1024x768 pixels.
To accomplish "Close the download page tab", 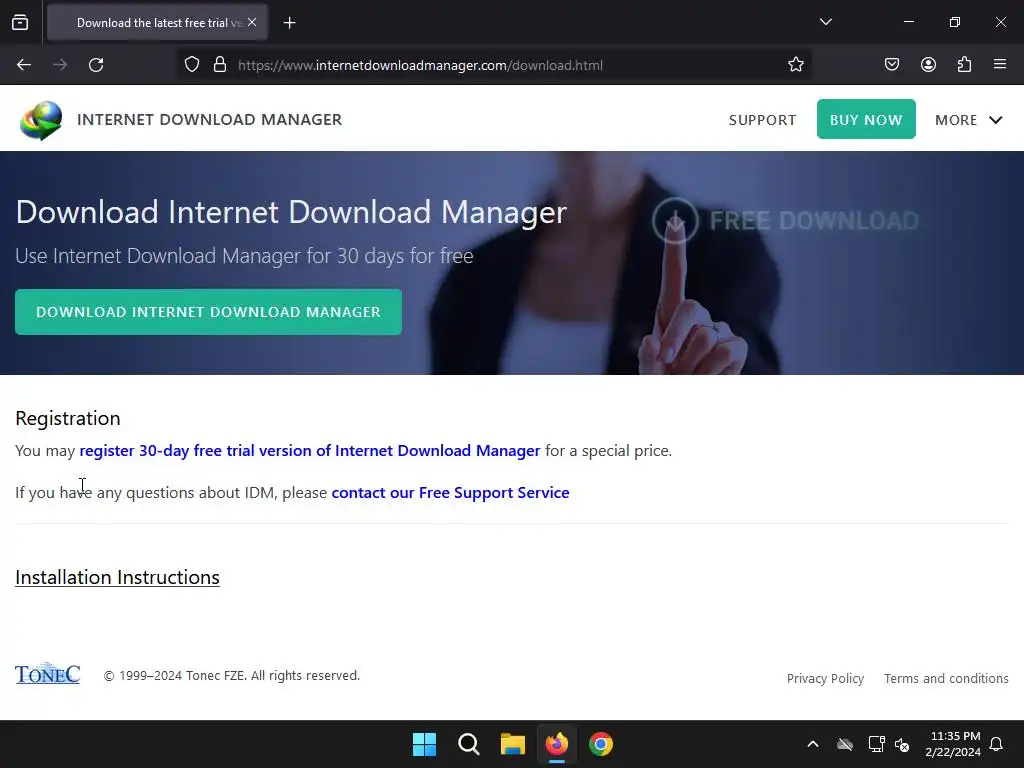I will pos(252,22).
